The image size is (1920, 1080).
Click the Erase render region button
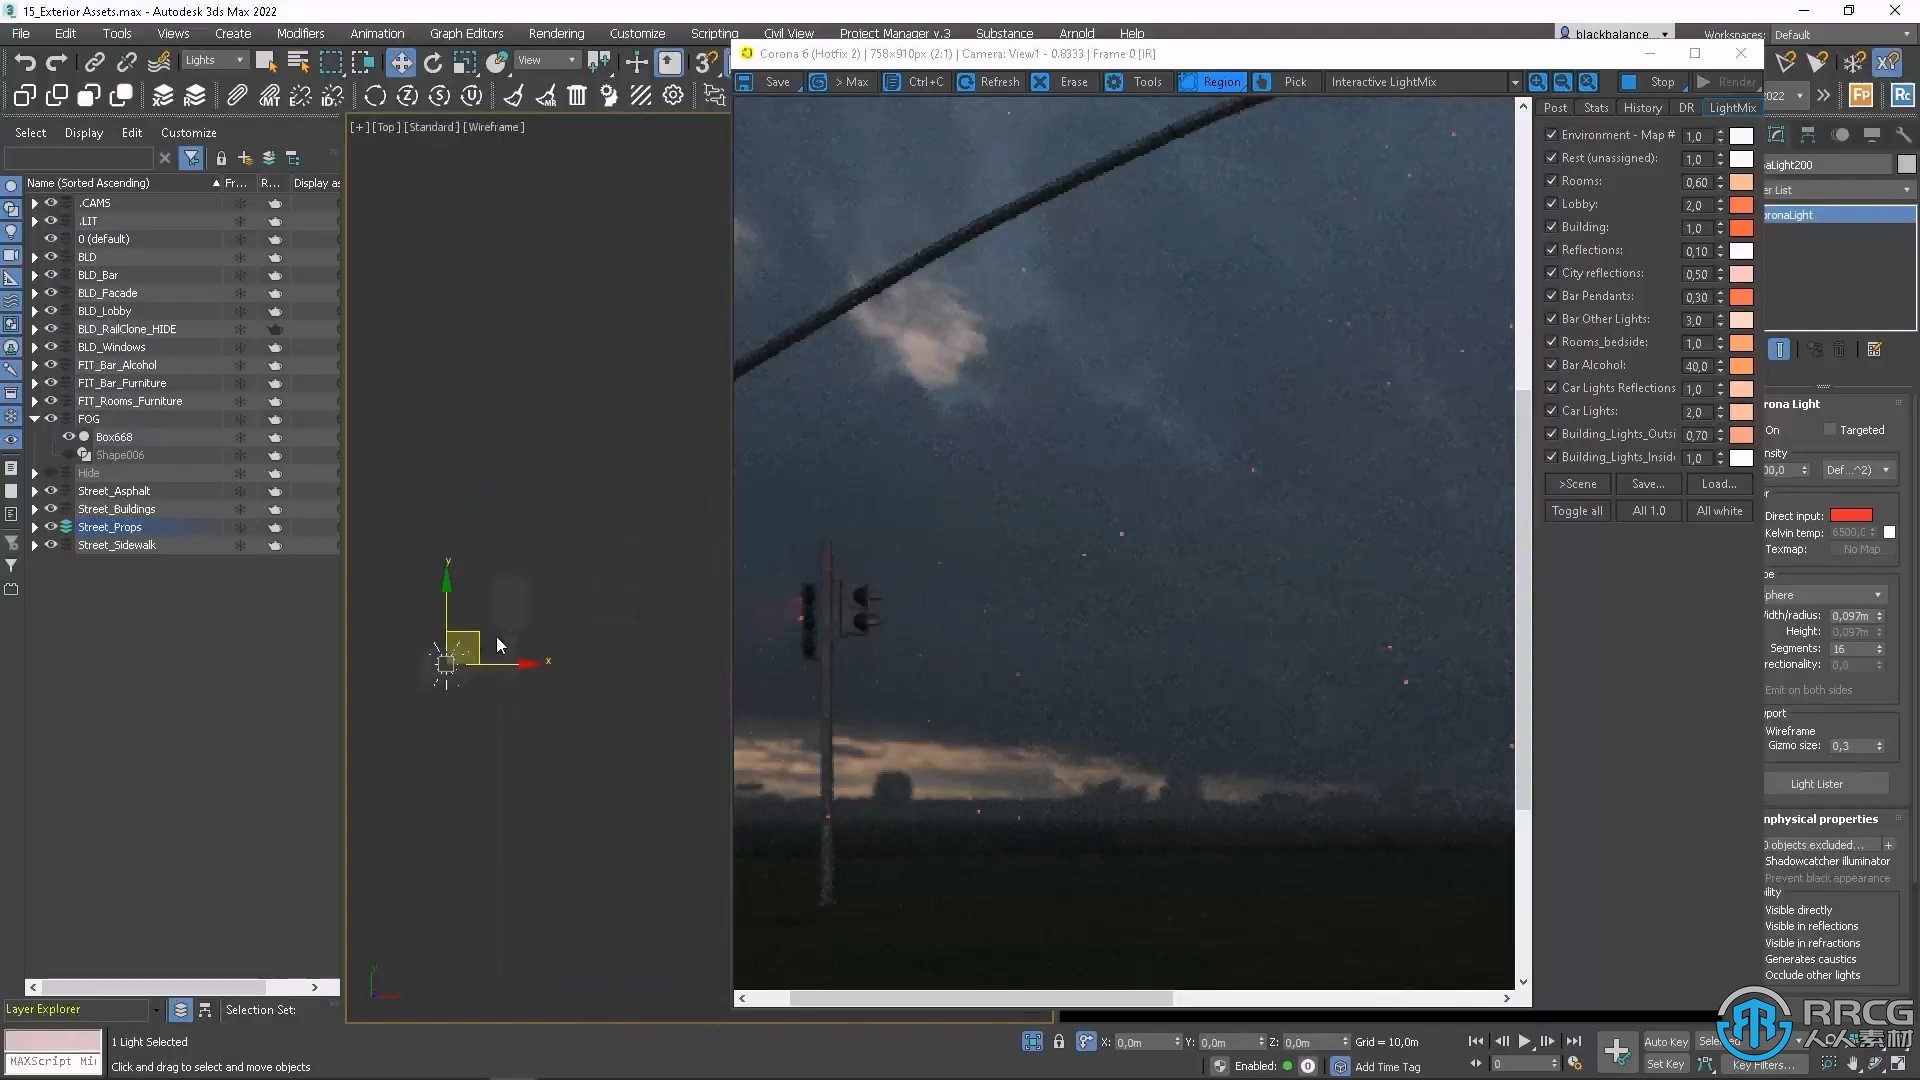(1073, 82)
